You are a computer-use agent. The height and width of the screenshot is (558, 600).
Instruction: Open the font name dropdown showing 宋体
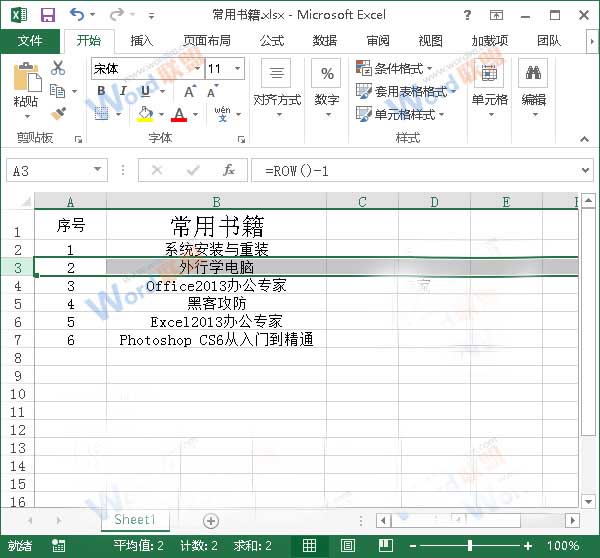tap(194, 69)
